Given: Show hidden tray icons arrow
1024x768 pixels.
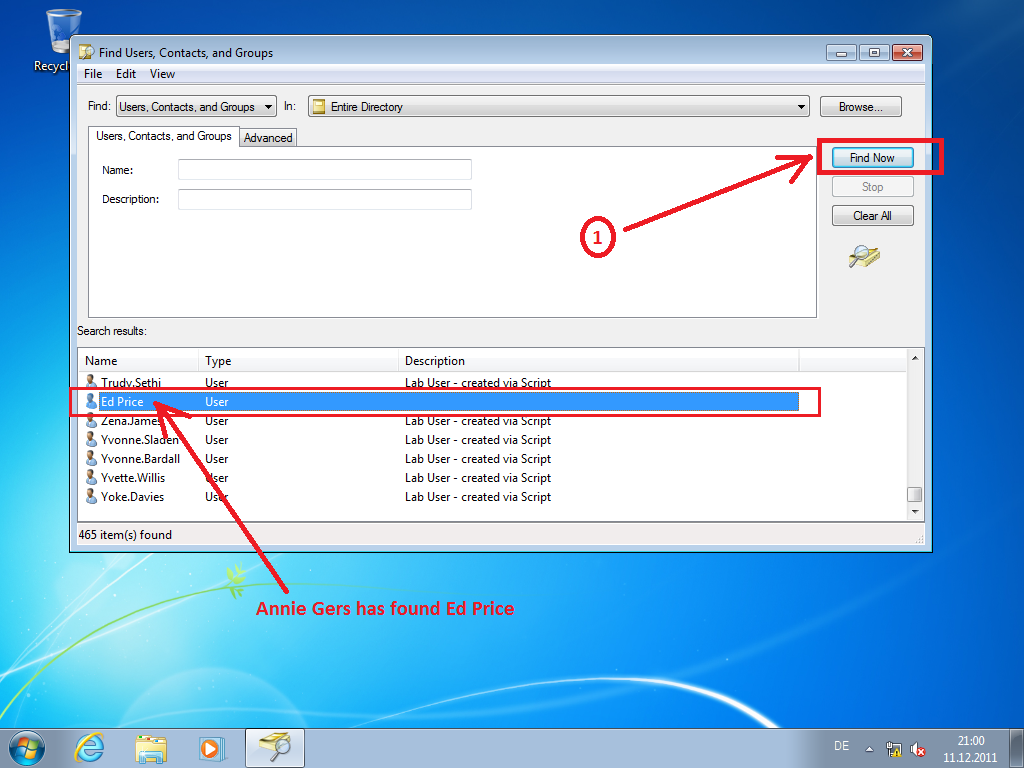Looking at the screenshot, I should pyautogui.click(x=869, y=748).
